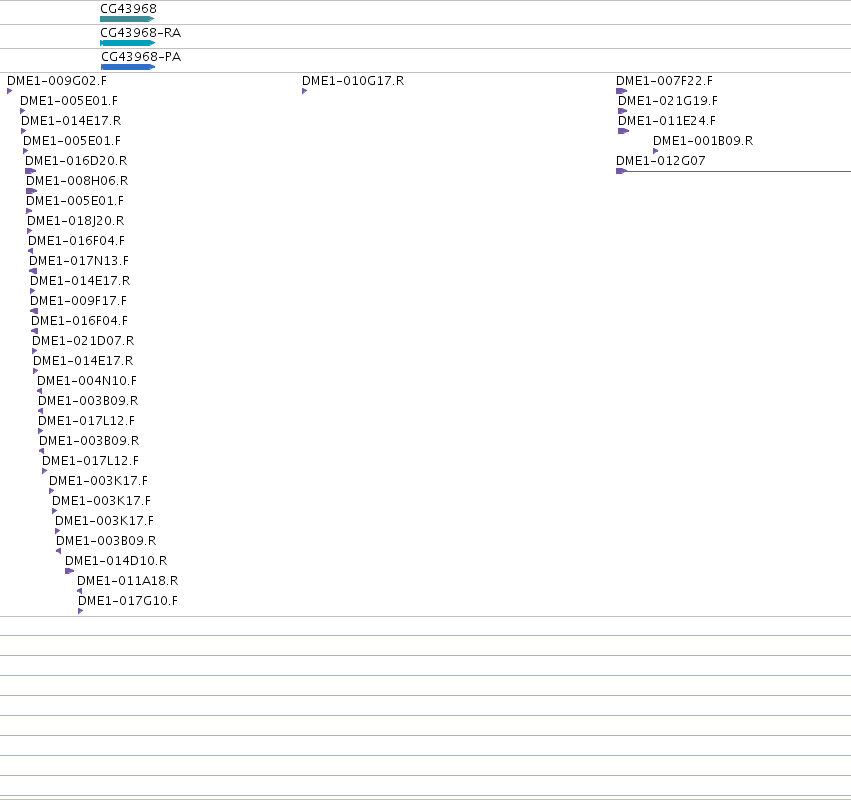Select feature label DME1-009G02.F
Screen dimensions: 851x800
coord(57,81)
